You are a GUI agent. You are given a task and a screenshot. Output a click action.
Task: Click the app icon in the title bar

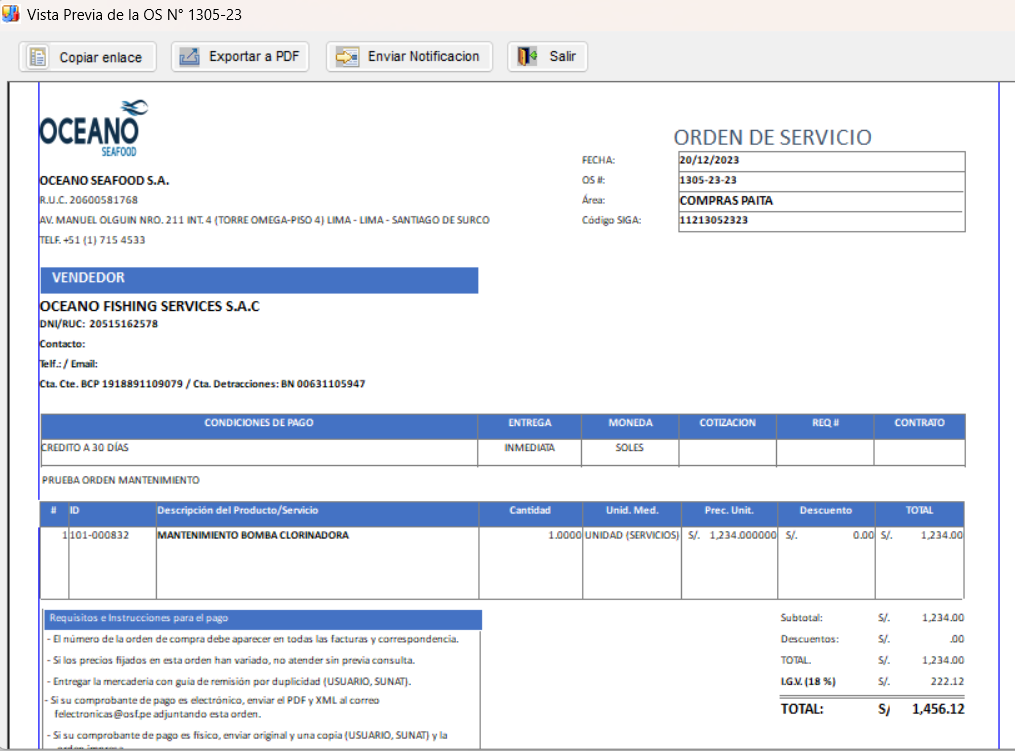click(x=12, y=15)
